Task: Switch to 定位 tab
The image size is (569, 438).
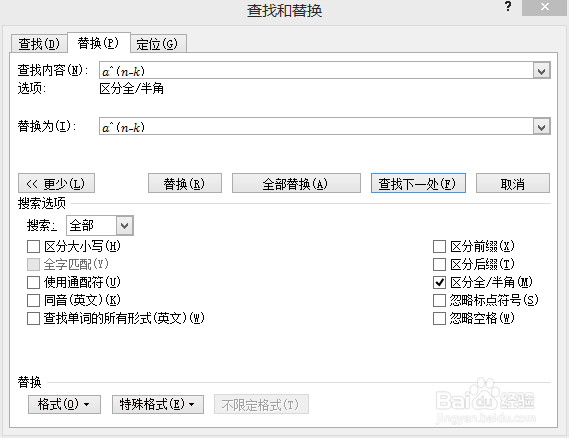Action: coord(158,44)
